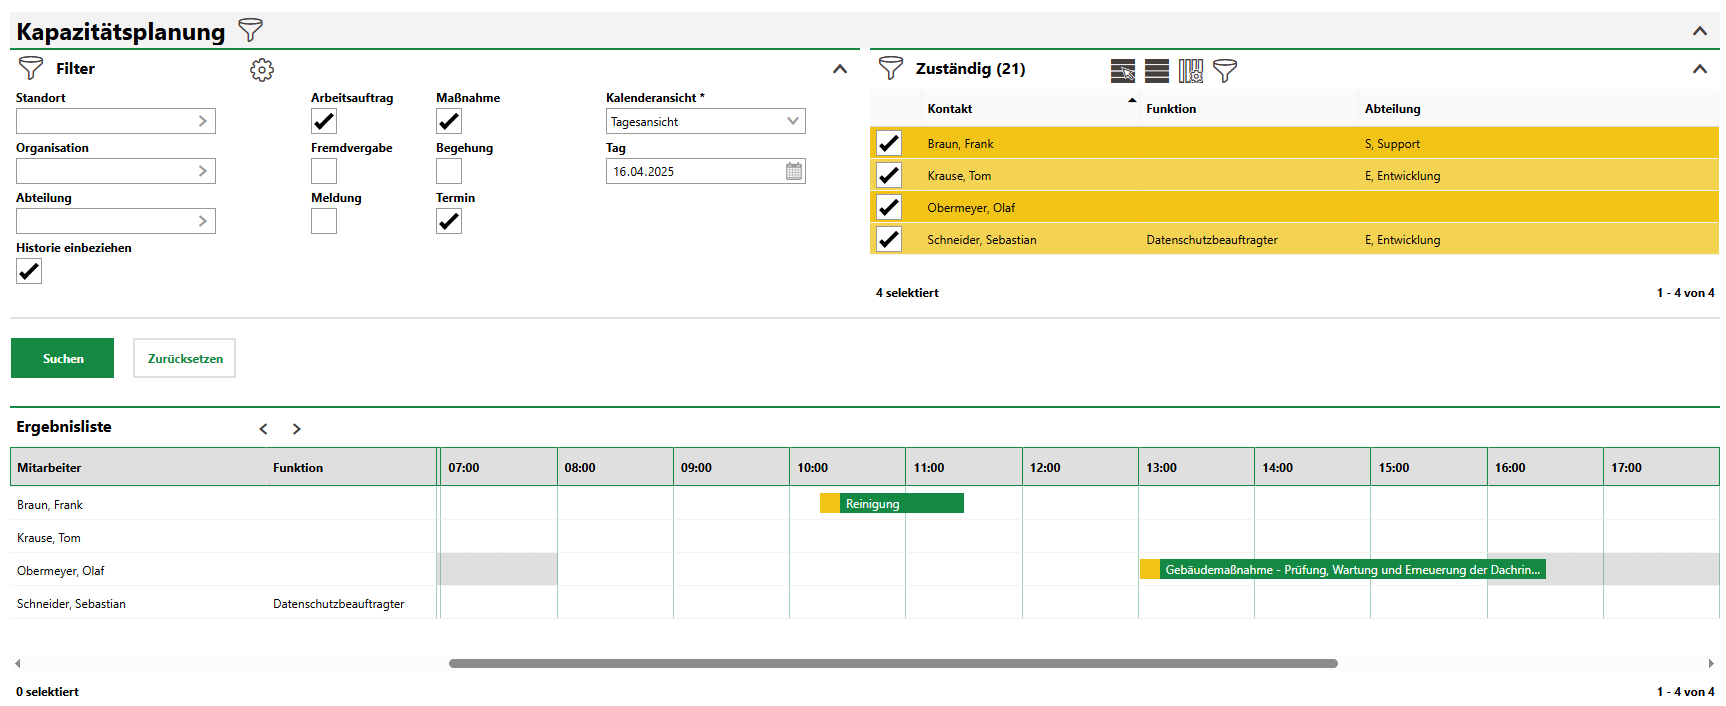Sort by Kontakt column header
The width and height of the screenshot is (1726, 706).
[950, 109]
